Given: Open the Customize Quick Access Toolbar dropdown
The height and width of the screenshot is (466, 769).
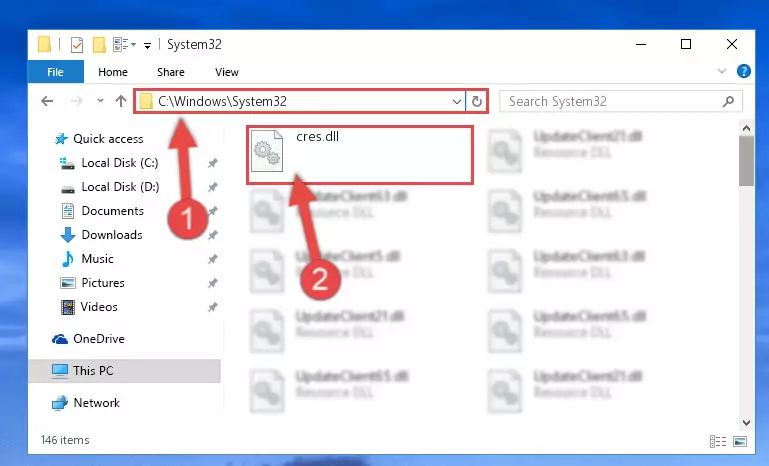Looking at the screenshot, I should coord(147,46).
